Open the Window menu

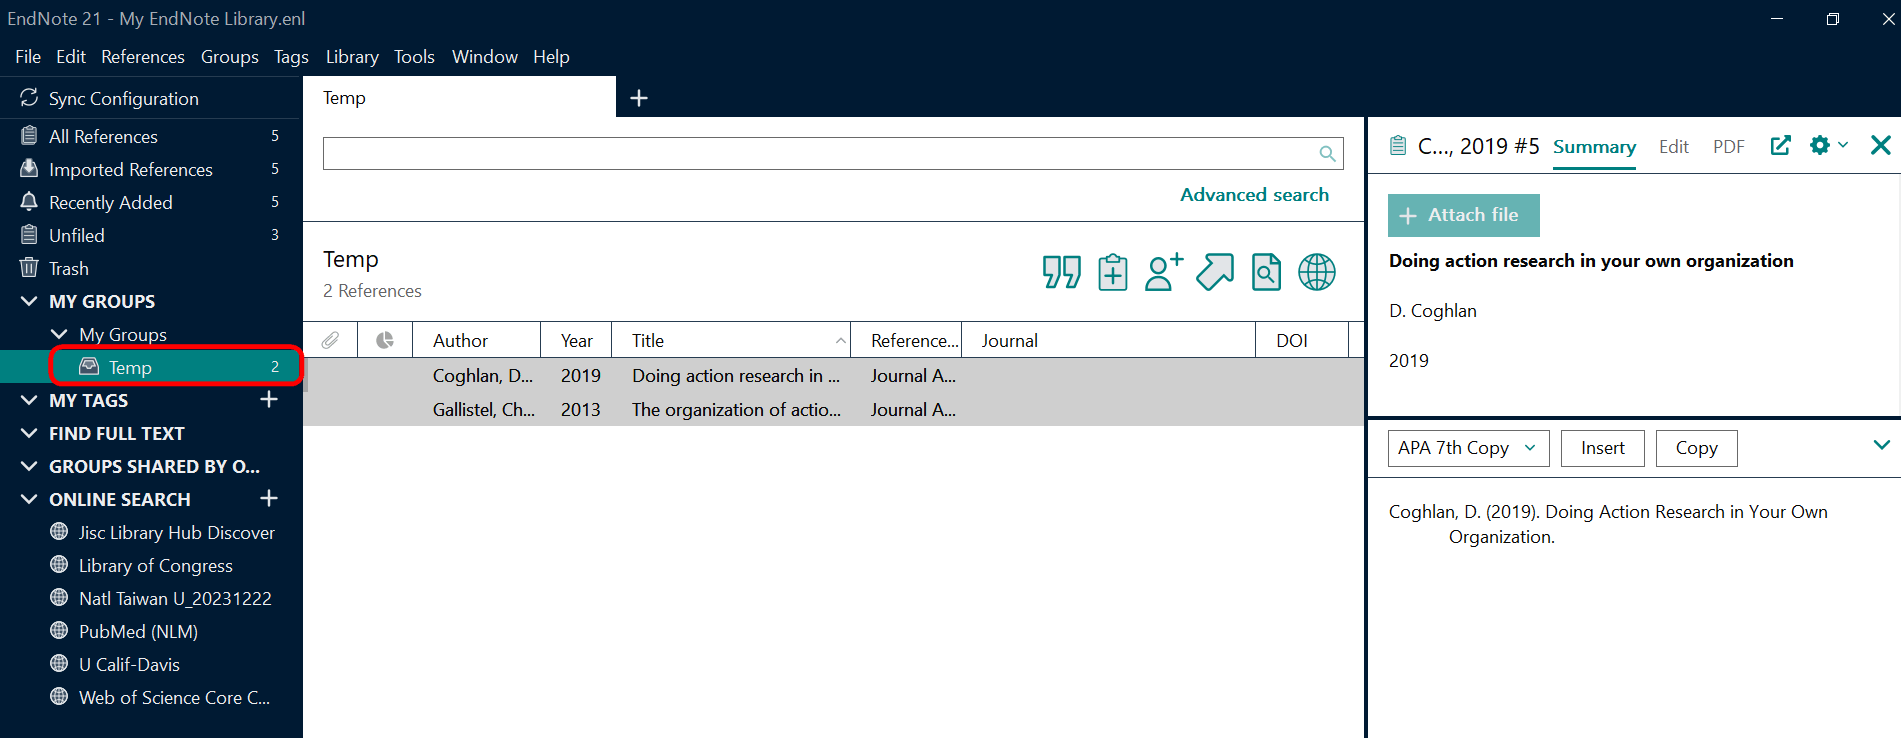[485, 57]
